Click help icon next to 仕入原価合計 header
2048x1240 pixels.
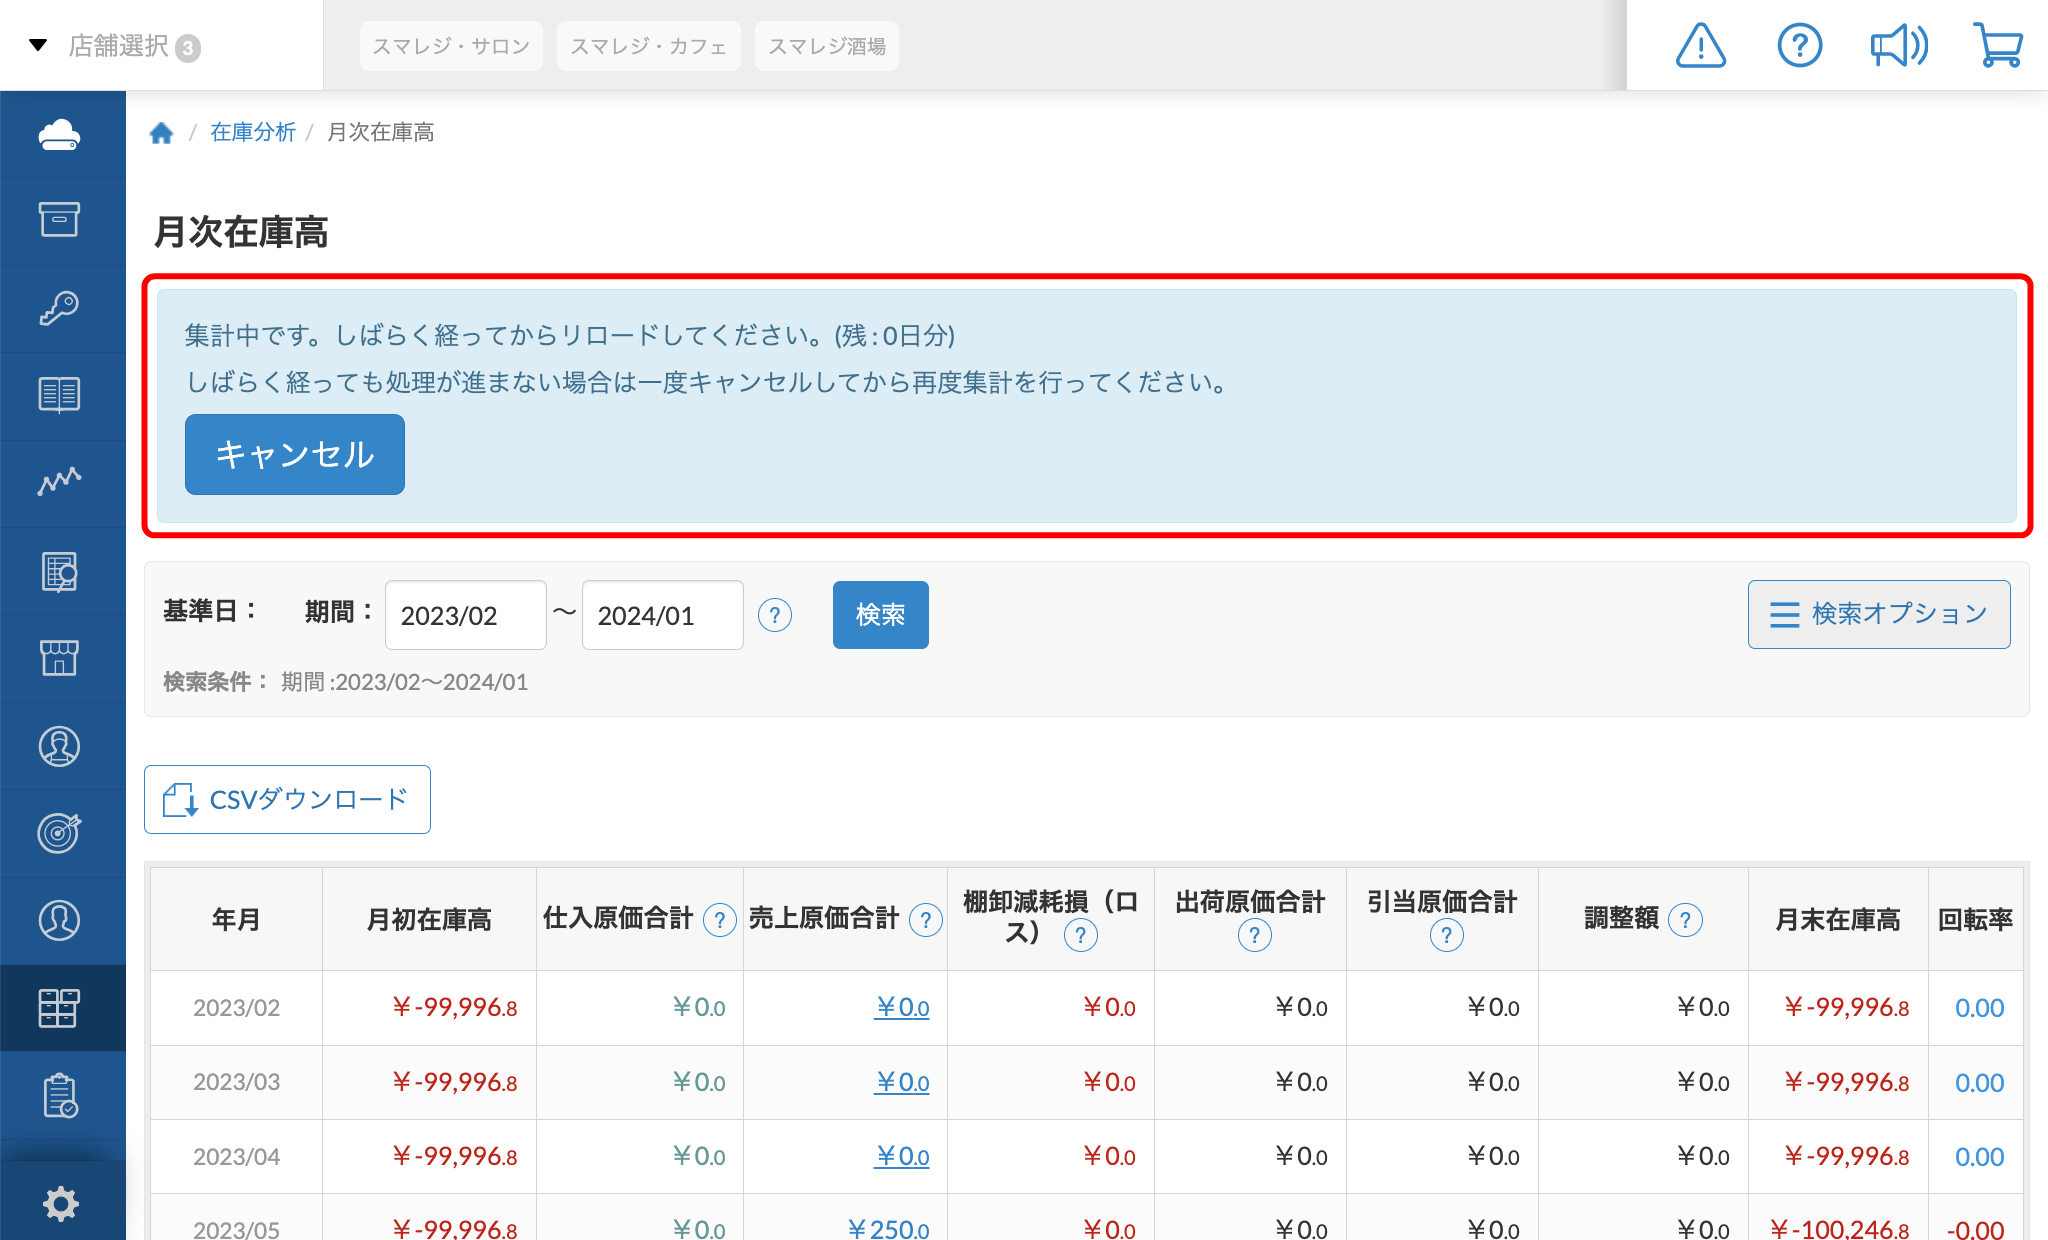pyautogui.click(x=719, y=920)
